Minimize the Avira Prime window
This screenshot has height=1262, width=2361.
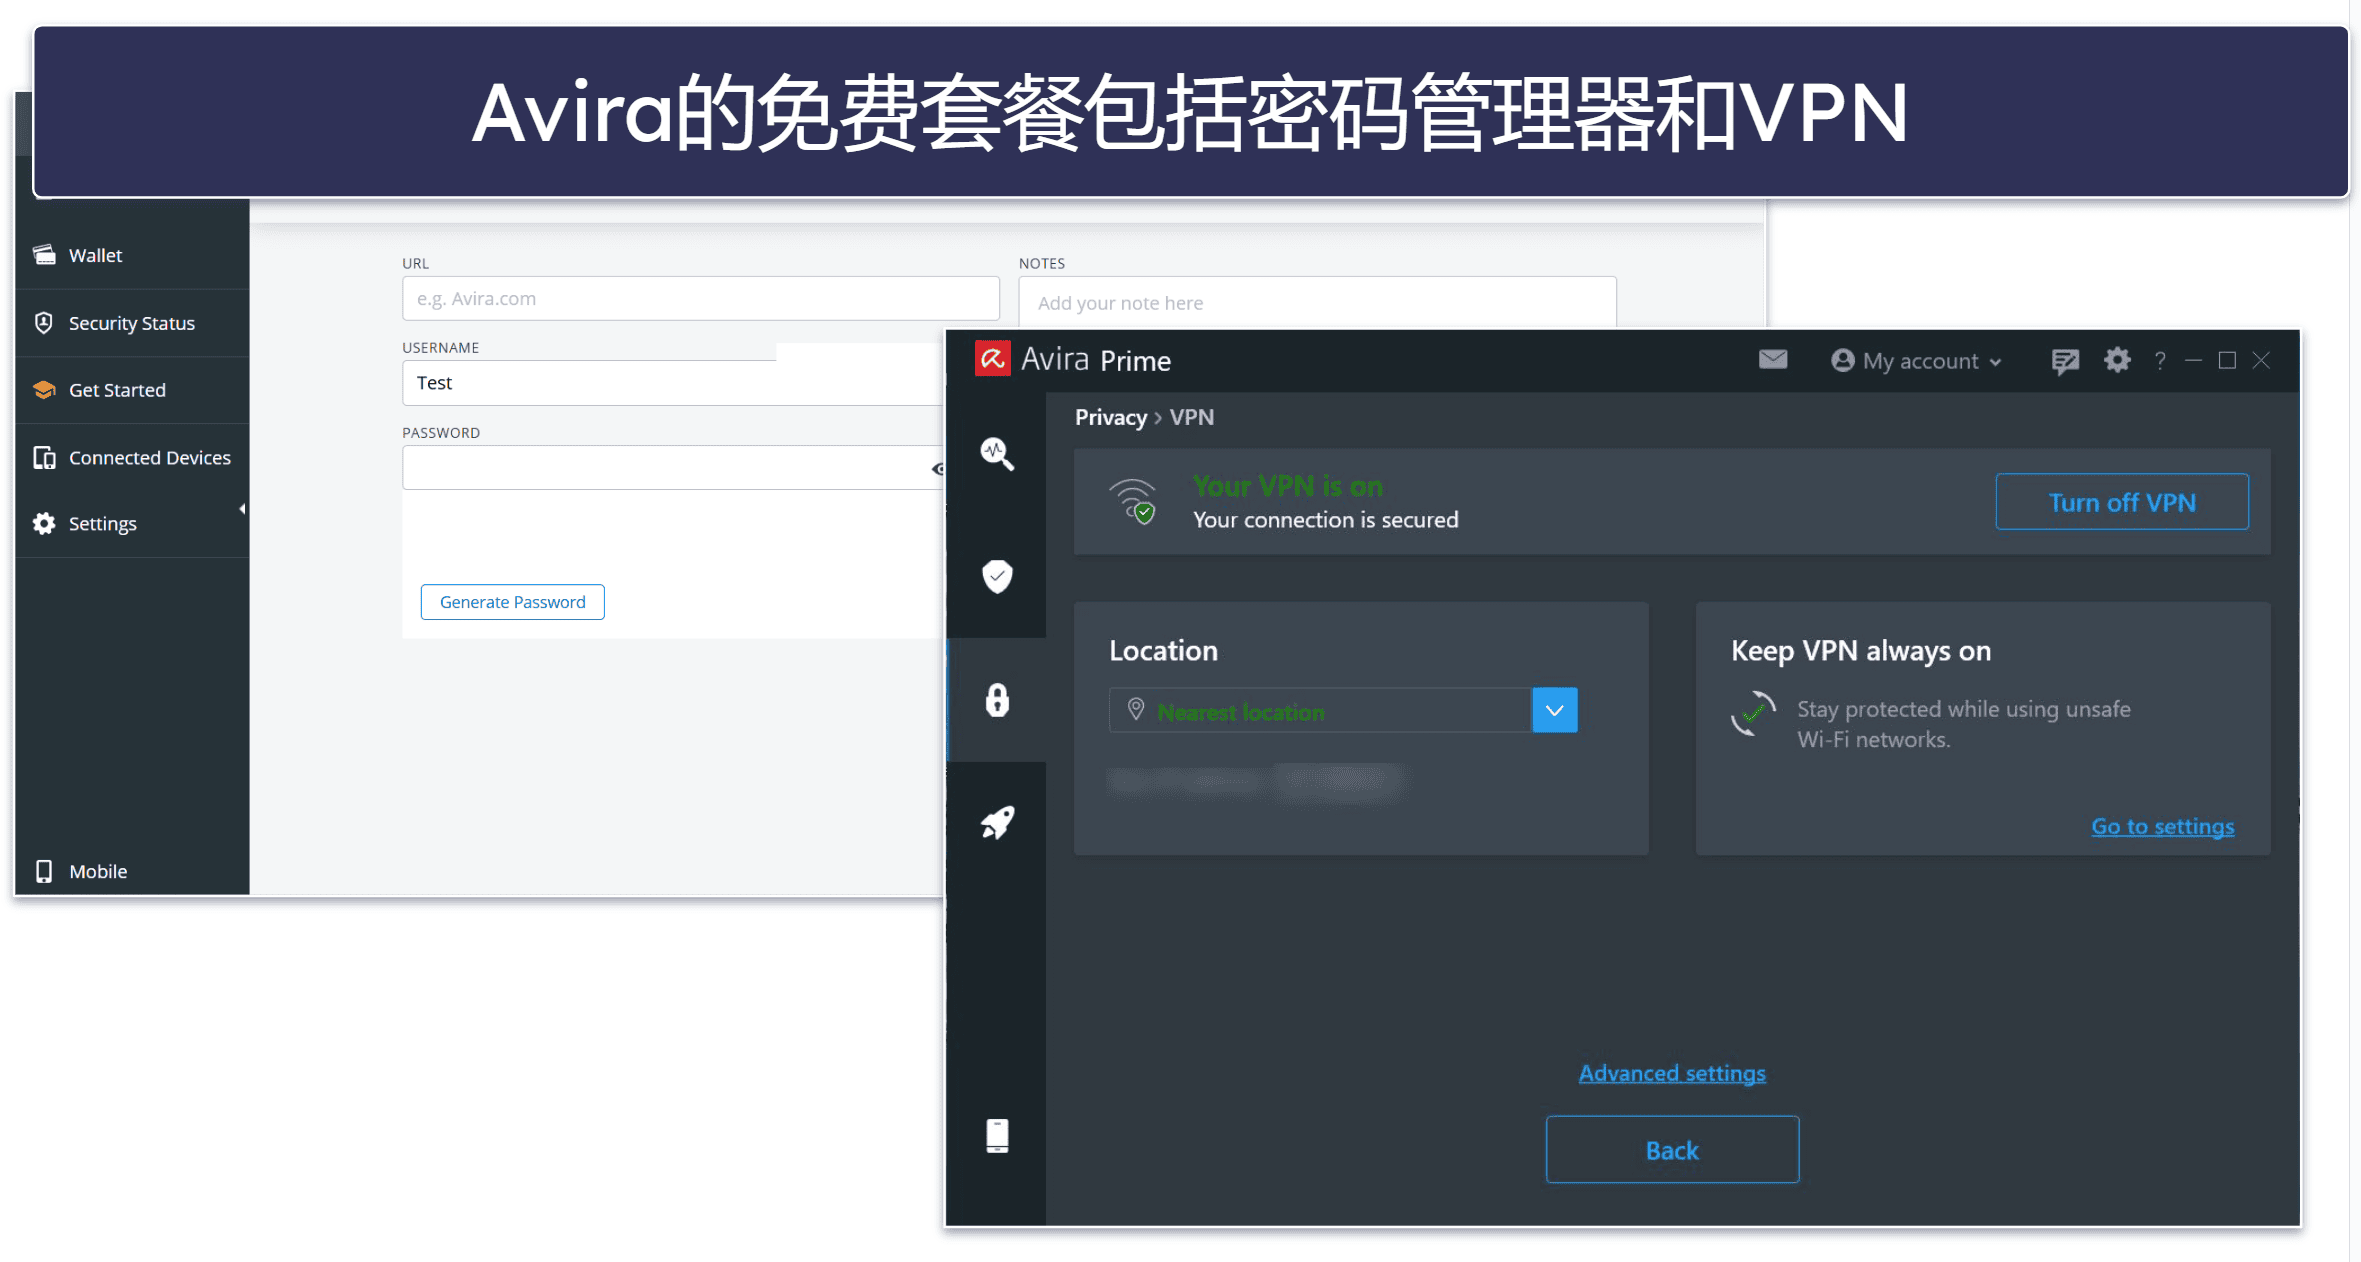2193,360
